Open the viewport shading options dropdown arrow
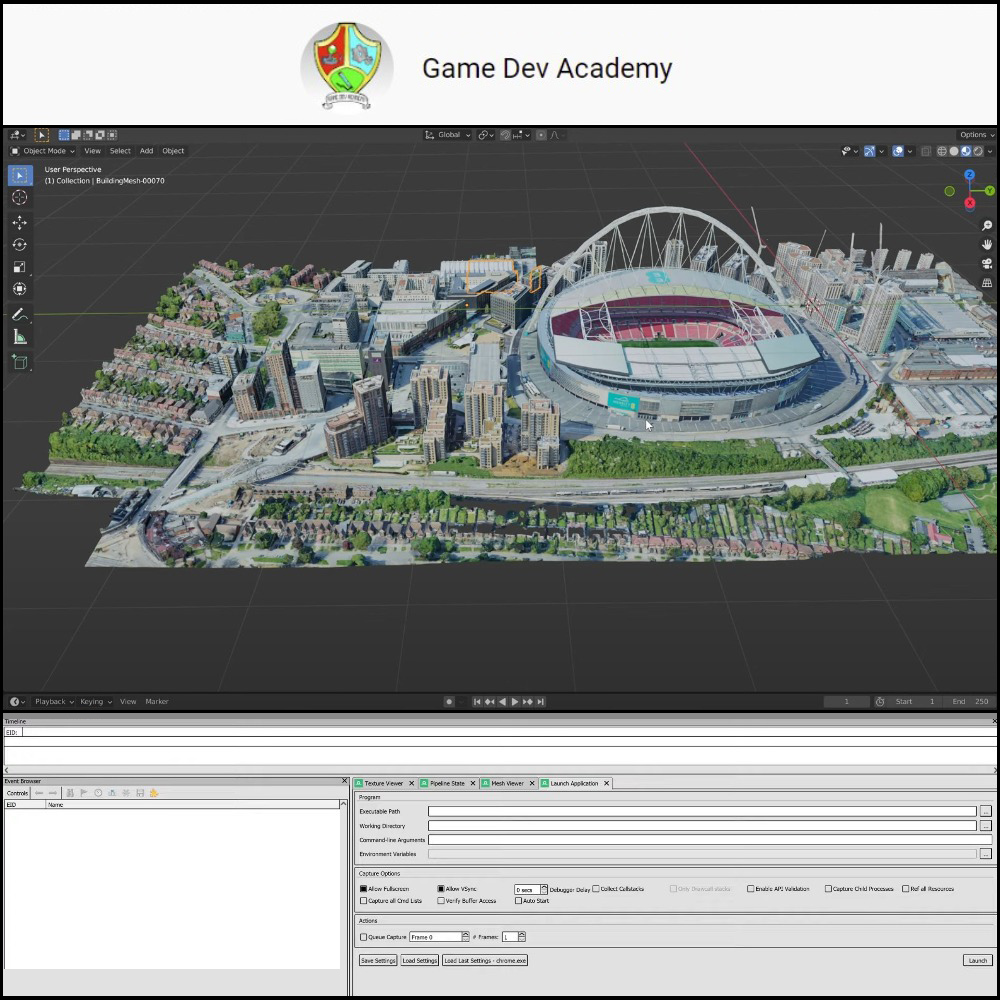 [990, 152]
